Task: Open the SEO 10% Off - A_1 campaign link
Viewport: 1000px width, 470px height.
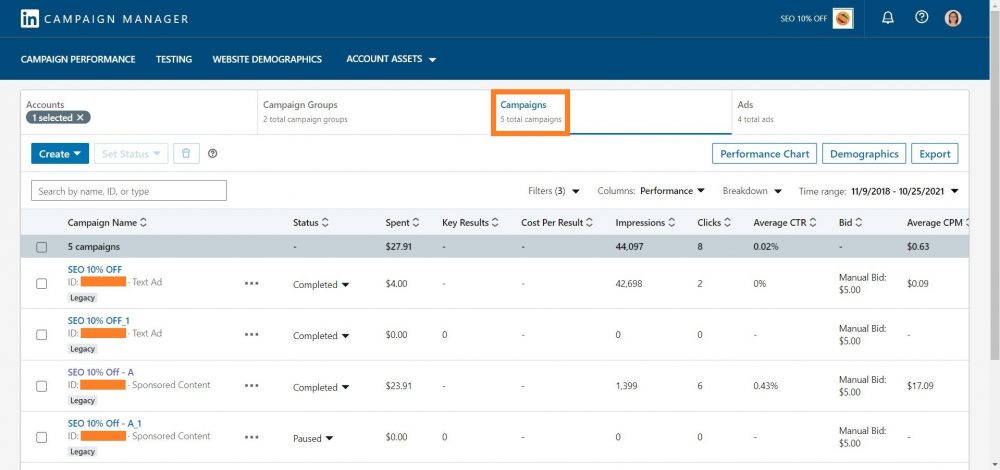Action: click(105, 423)
